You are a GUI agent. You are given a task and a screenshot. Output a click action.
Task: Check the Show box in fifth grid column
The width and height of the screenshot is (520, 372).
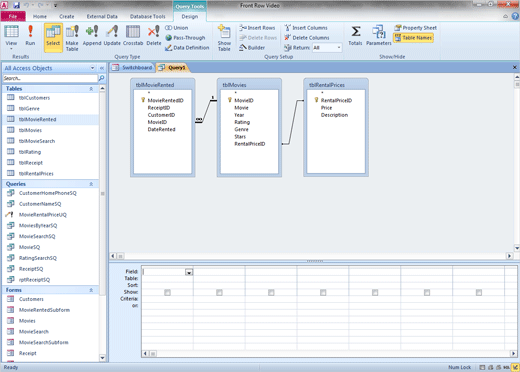(x=375, y=292)
